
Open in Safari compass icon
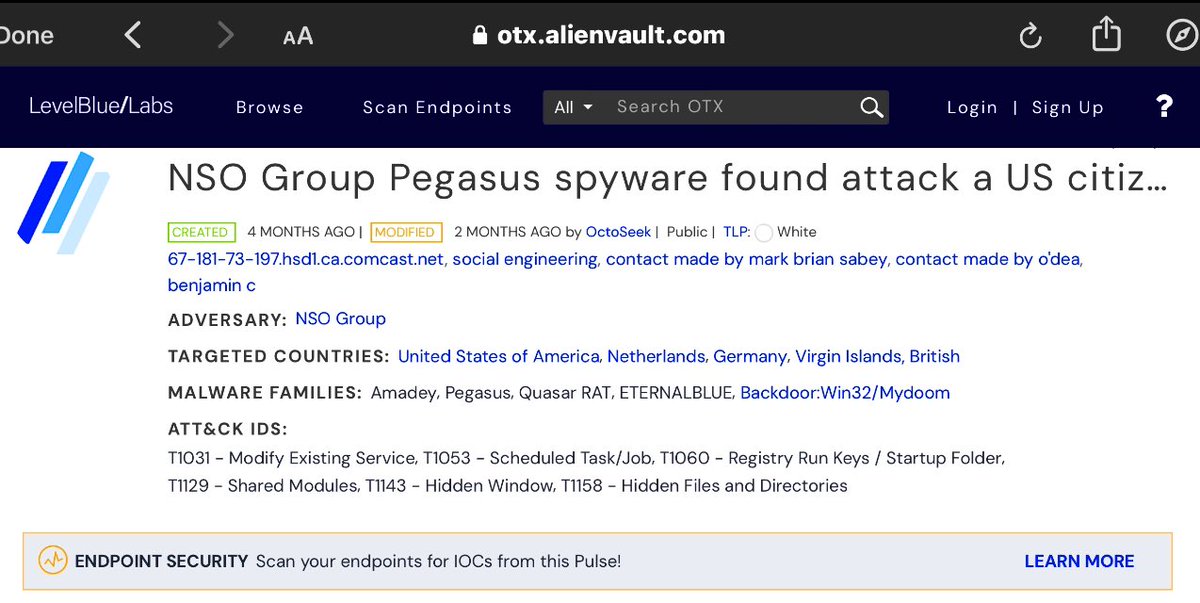pyautogui.click(x=1181, y=36)
